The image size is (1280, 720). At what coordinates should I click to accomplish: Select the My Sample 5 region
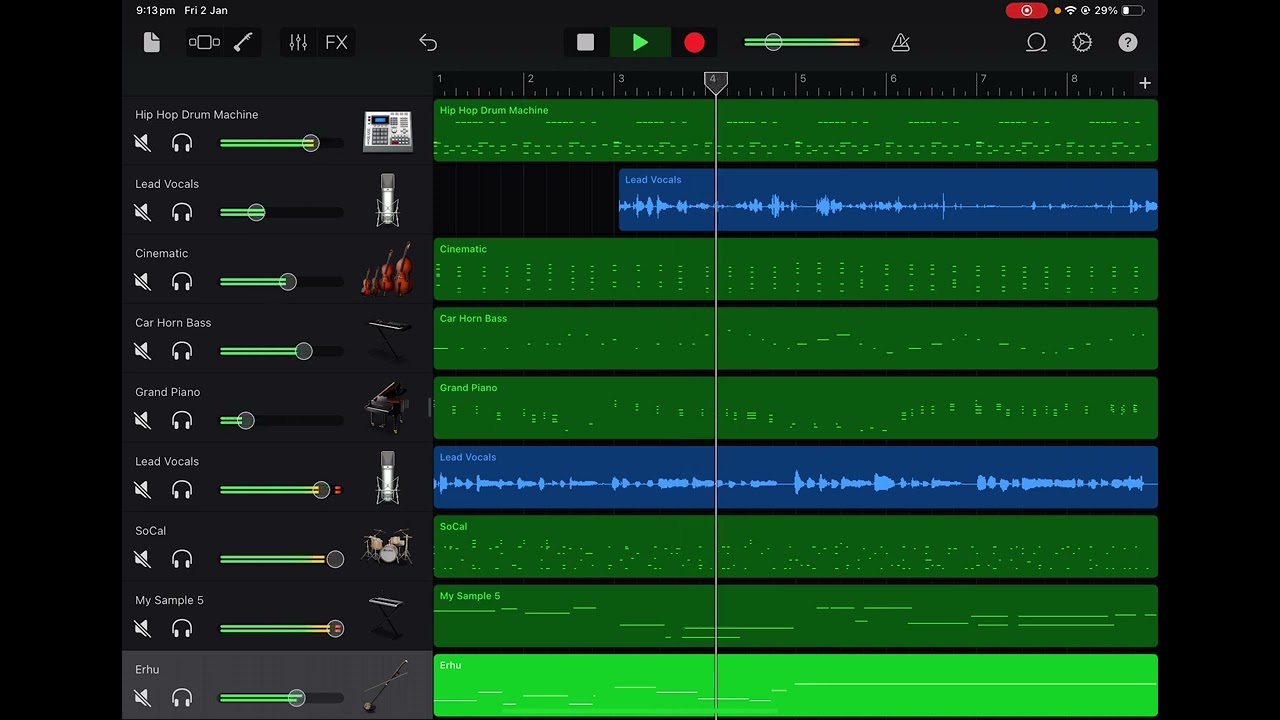coord(796,616)
